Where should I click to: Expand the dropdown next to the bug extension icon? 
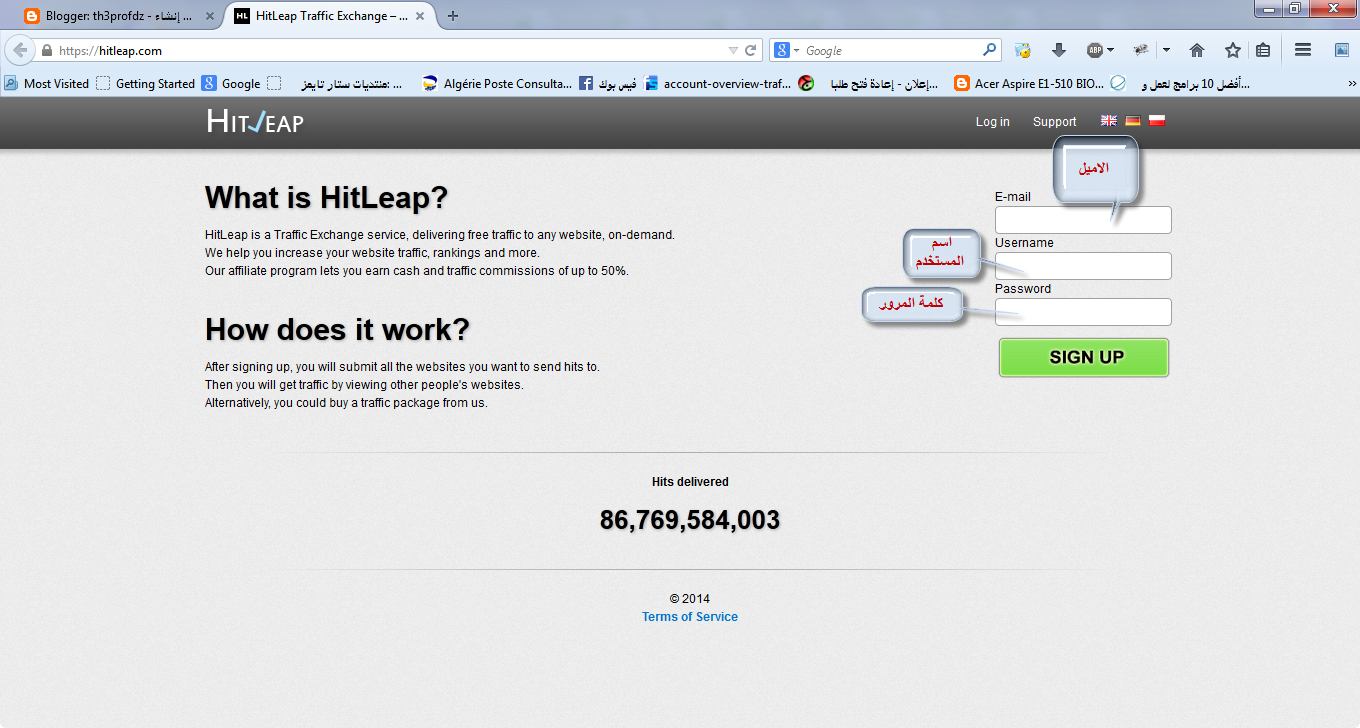[1166, 50]
